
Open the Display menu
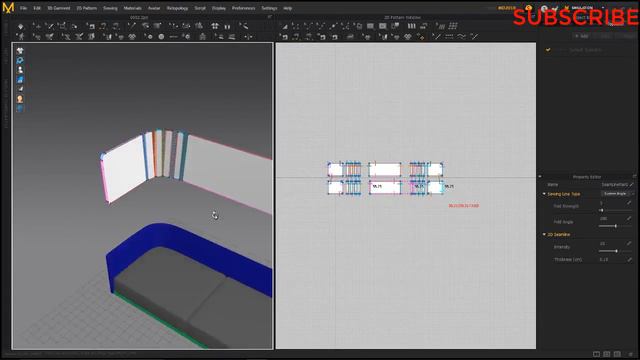tap(219, 8)
